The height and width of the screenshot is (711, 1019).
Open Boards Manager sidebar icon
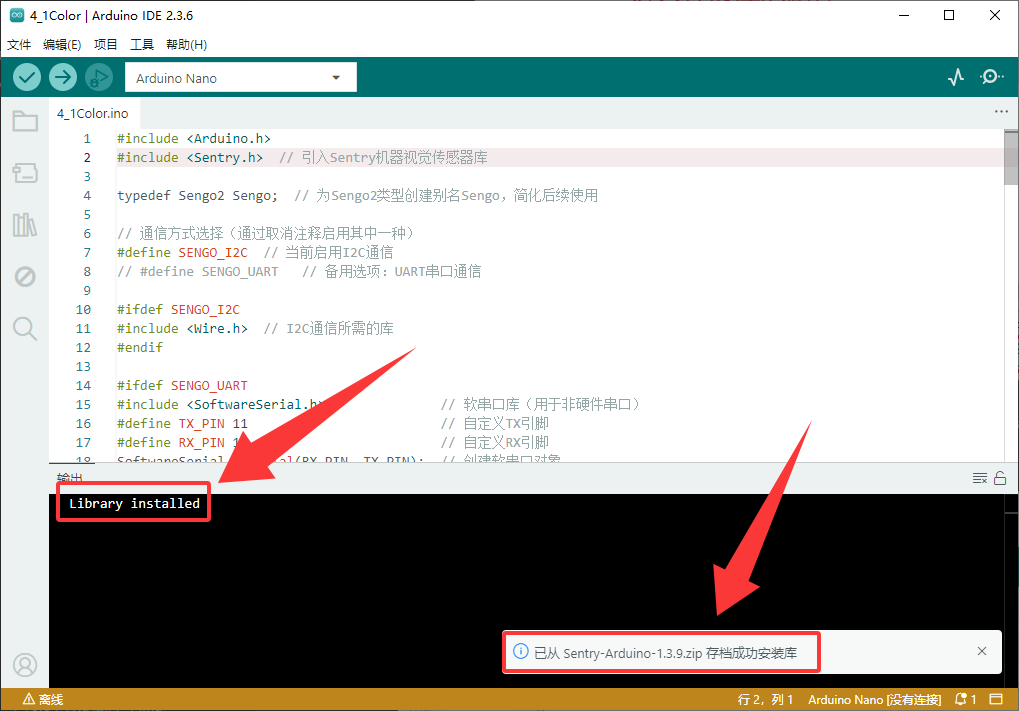coord(25,173)
